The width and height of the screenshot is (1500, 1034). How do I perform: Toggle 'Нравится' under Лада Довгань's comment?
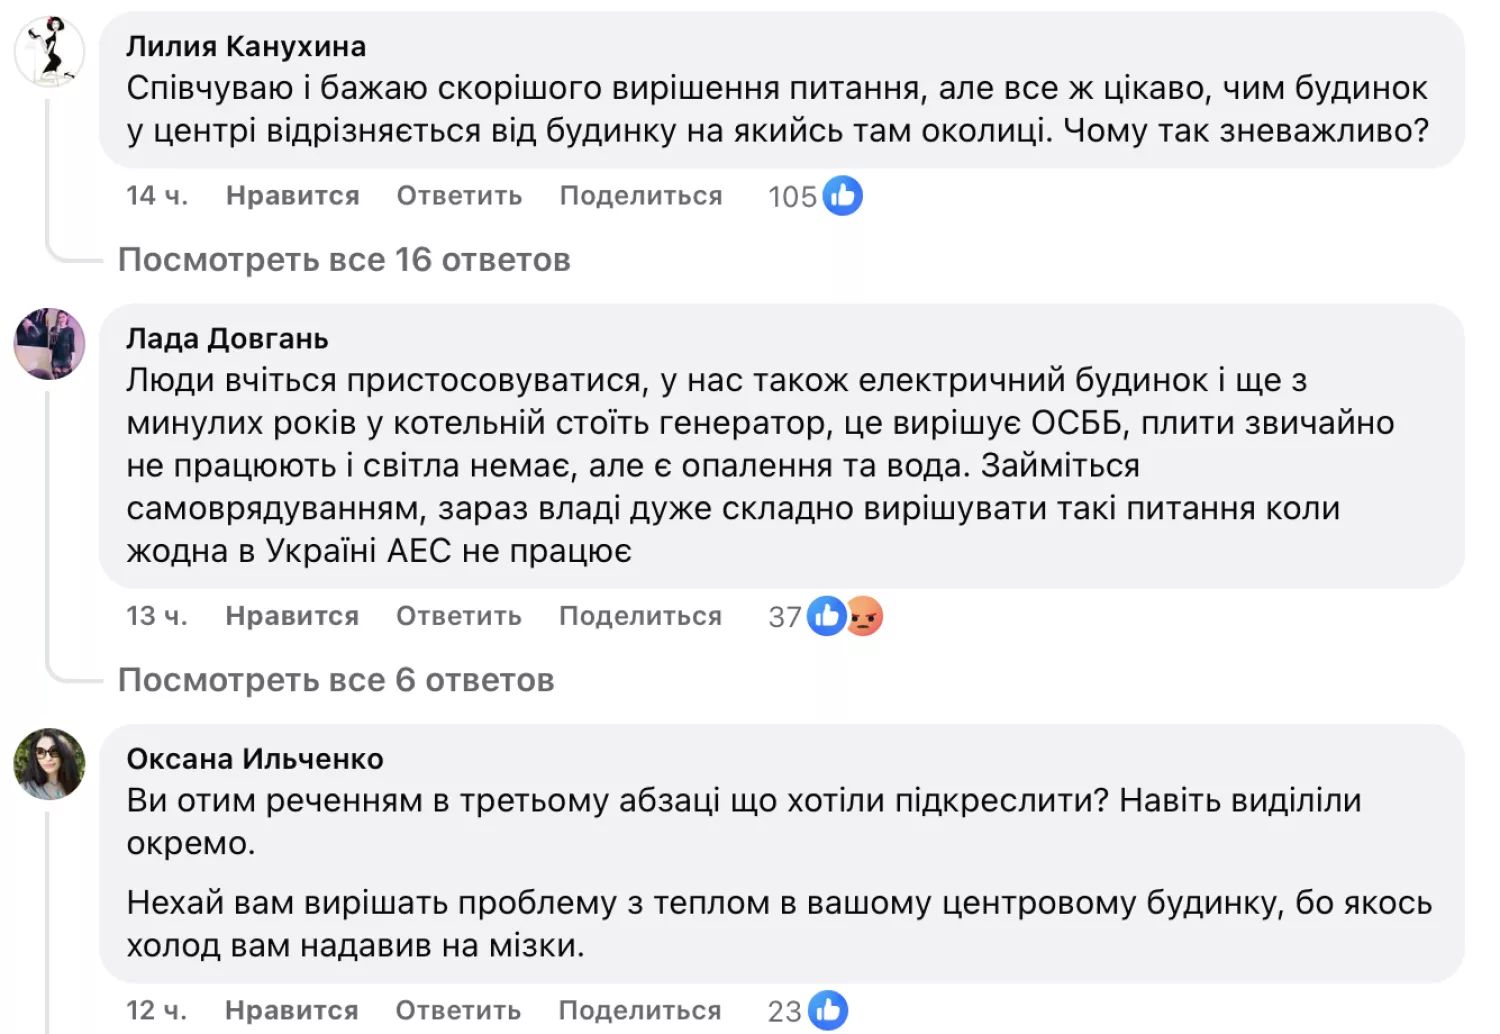click(292, 616)
